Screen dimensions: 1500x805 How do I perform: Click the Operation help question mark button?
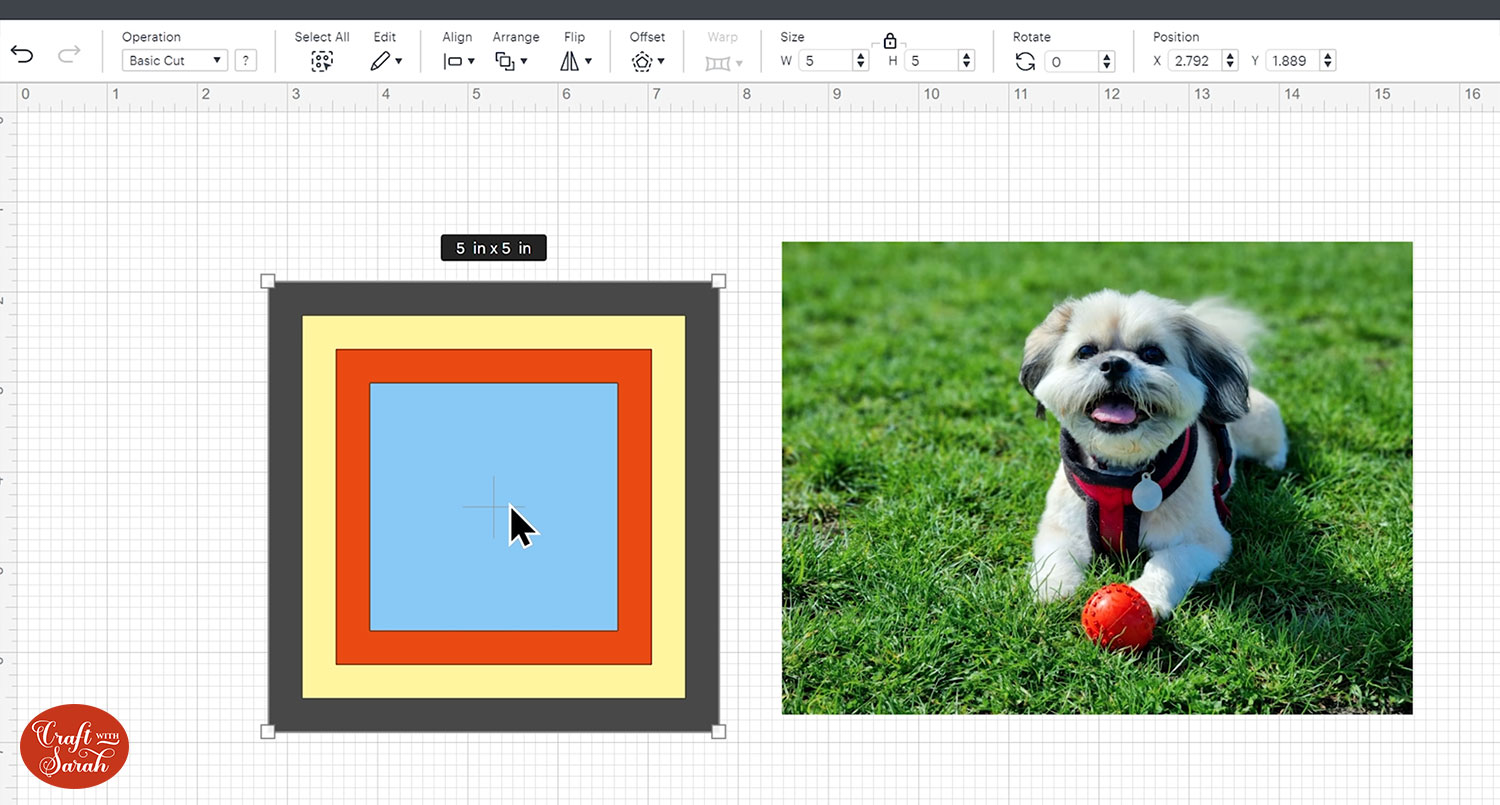[245, 60]
